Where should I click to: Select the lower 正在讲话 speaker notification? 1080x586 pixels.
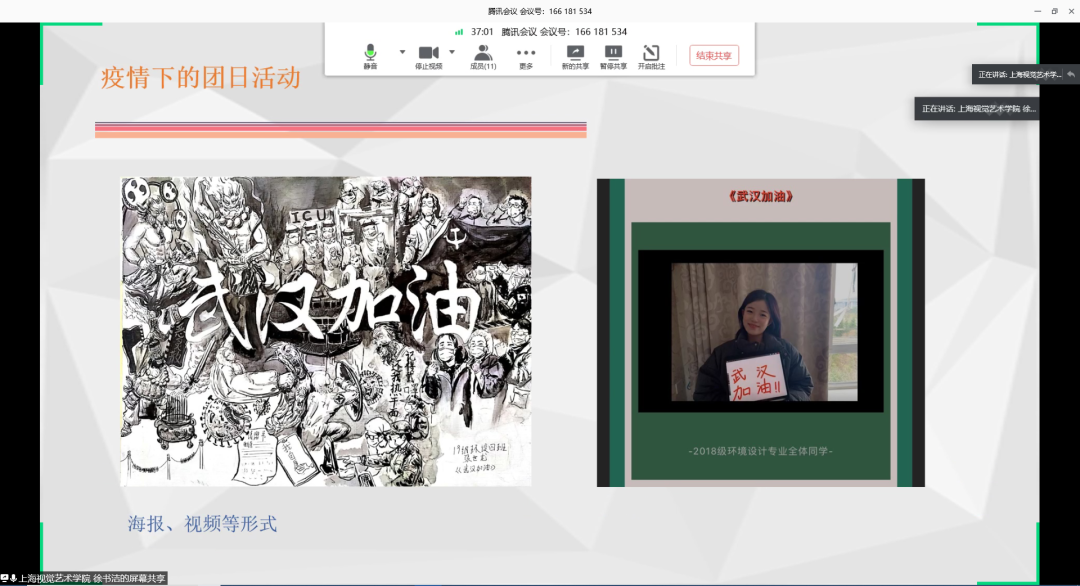coord(978,109)
